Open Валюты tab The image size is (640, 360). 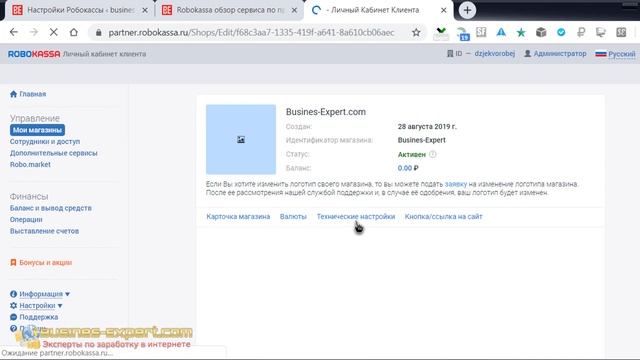[x=293, y=217]
